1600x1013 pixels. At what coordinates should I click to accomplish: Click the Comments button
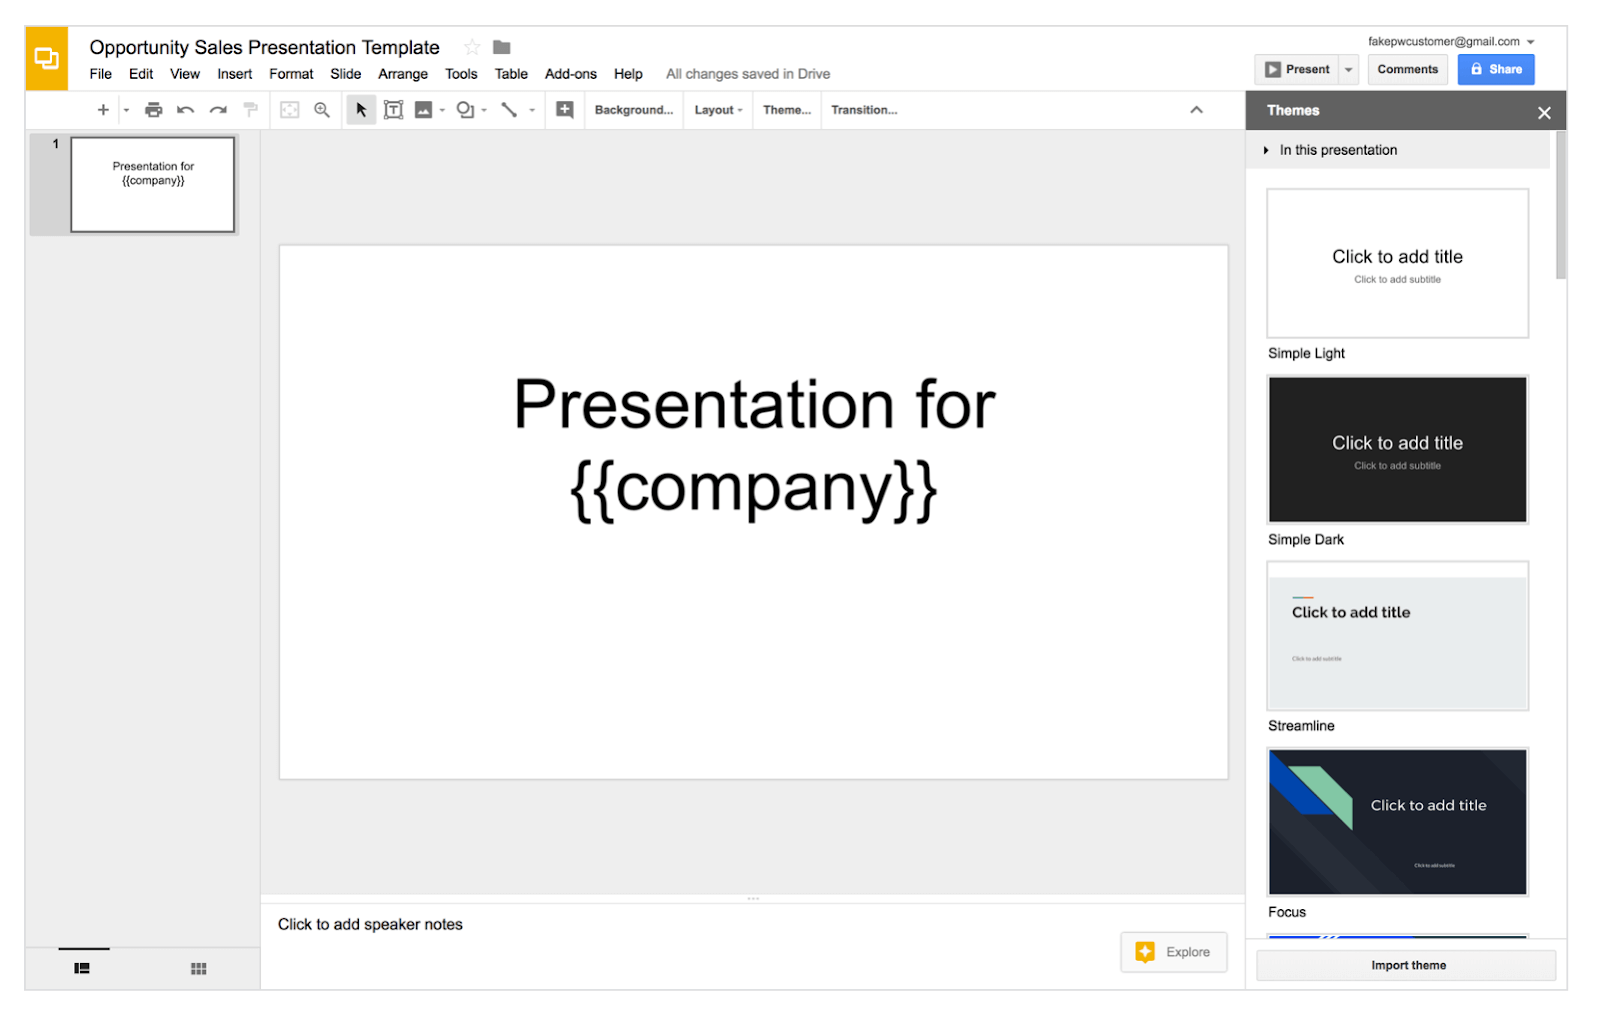tap(1407, 69)
